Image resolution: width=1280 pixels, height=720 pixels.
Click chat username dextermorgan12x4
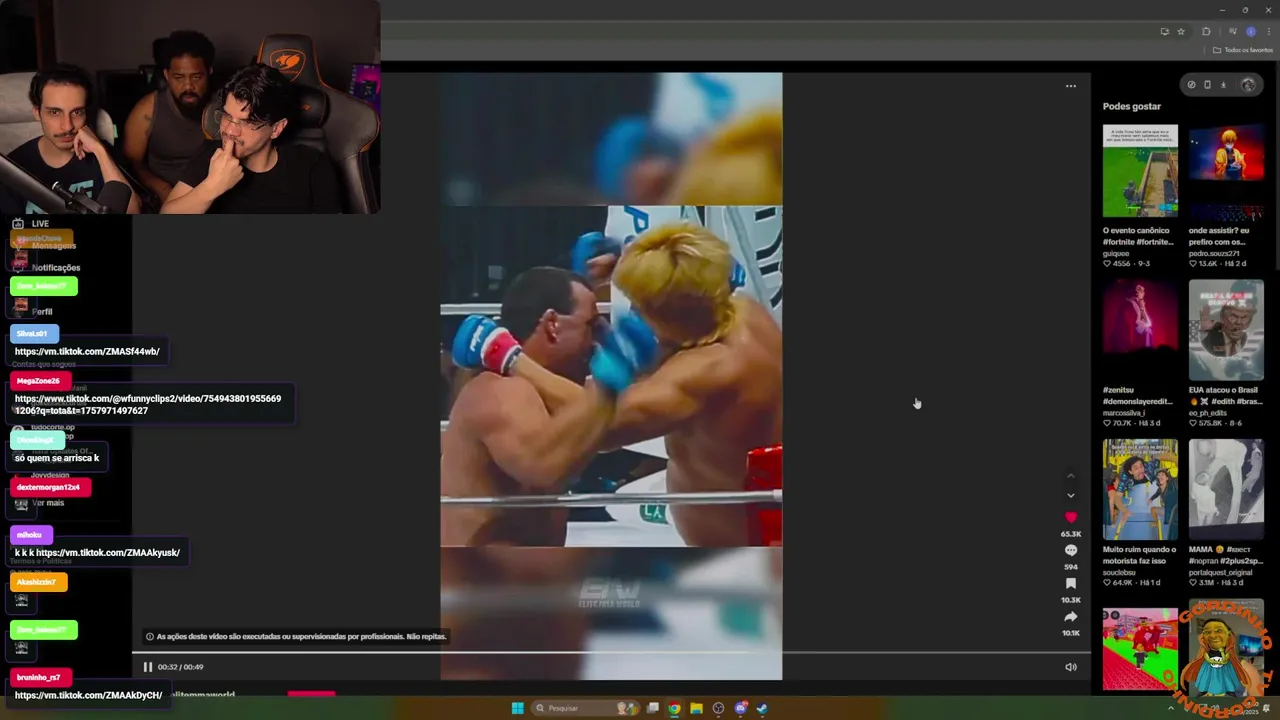48,487
